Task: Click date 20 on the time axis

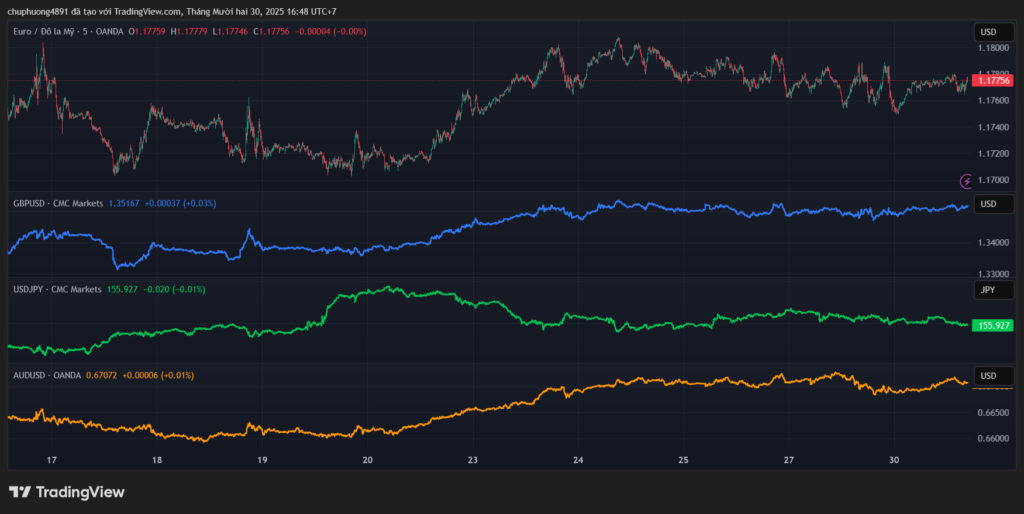Action: [367, 460]
